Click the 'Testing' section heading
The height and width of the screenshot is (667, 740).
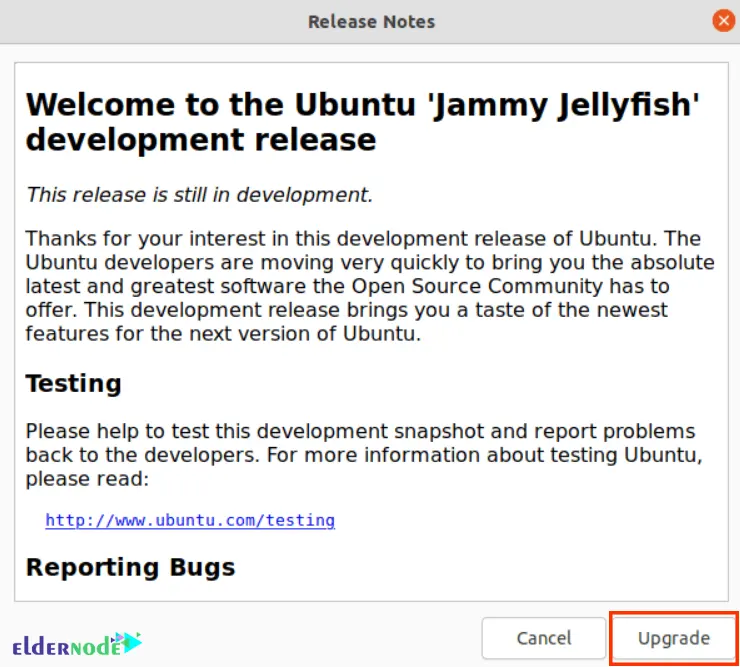click(x=74, y=383)
